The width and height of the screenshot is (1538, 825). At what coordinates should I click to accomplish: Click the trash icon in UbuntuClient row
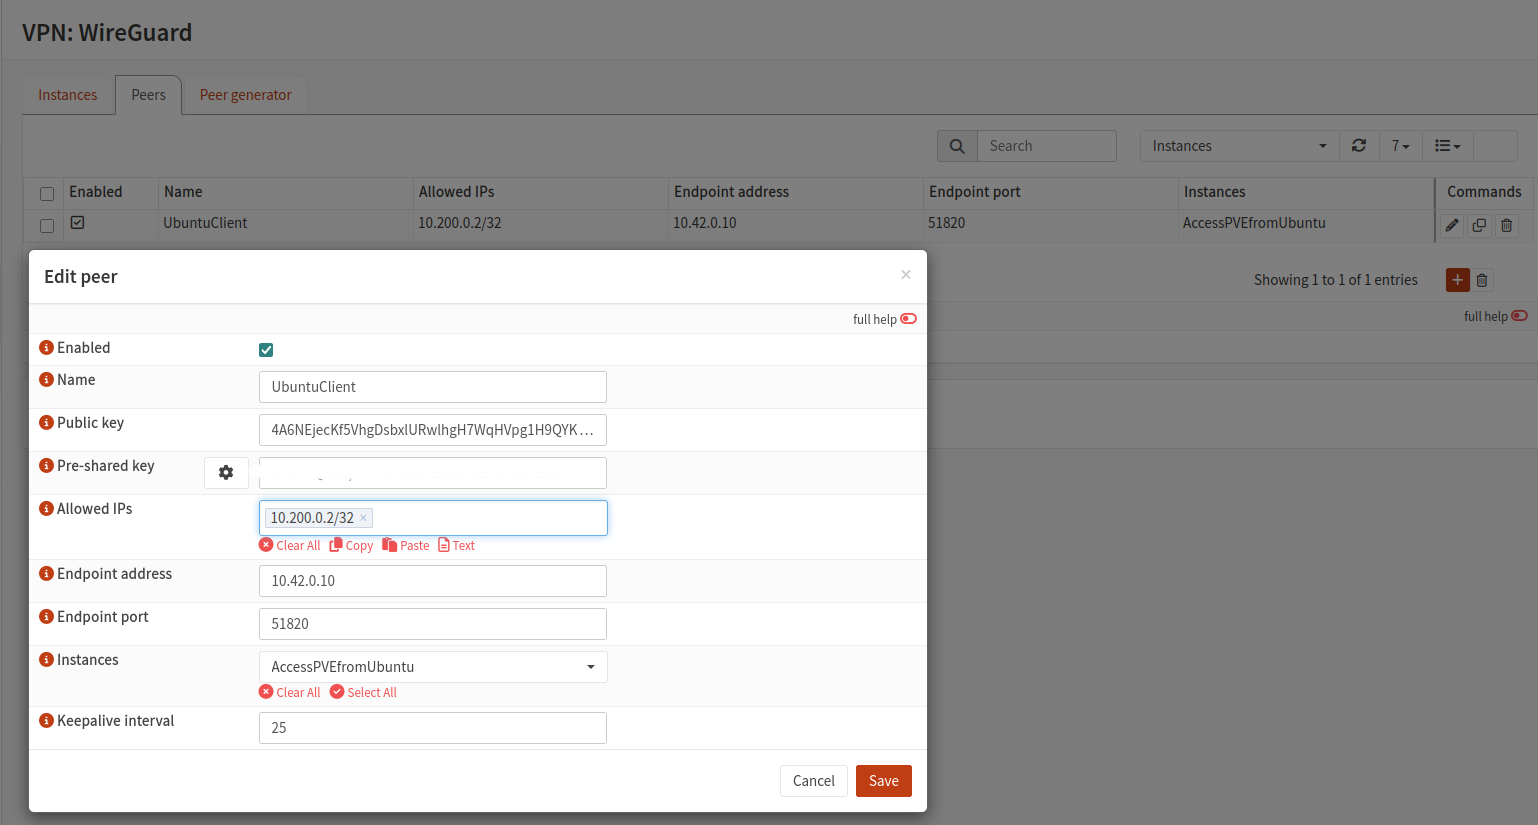click(1506, 225)
